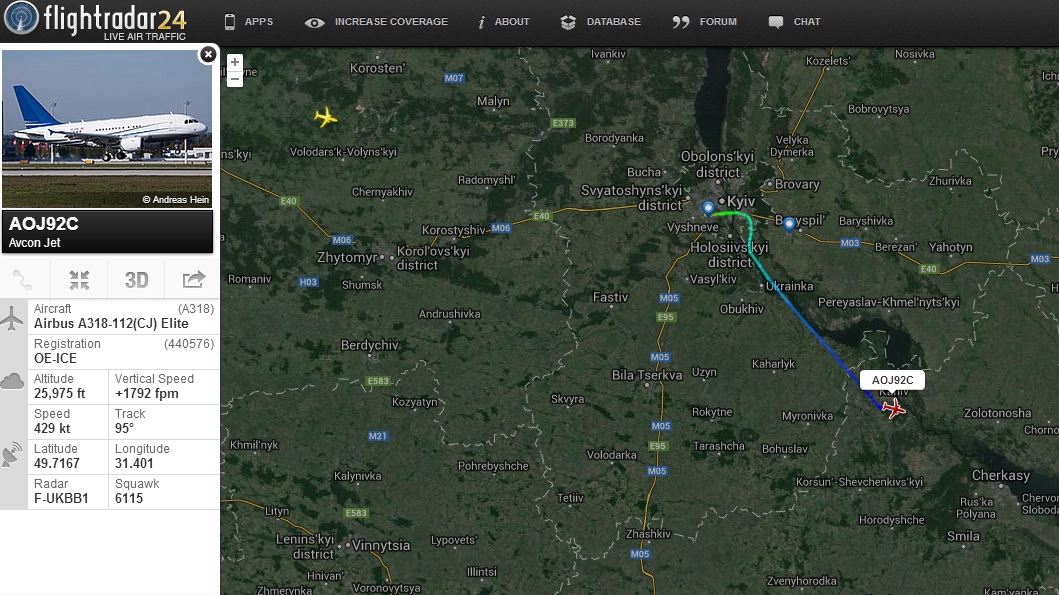Go to the Forum
The height and width of the screenshot is (595, 1059).
pyautogui.click(x=704, y=22)
